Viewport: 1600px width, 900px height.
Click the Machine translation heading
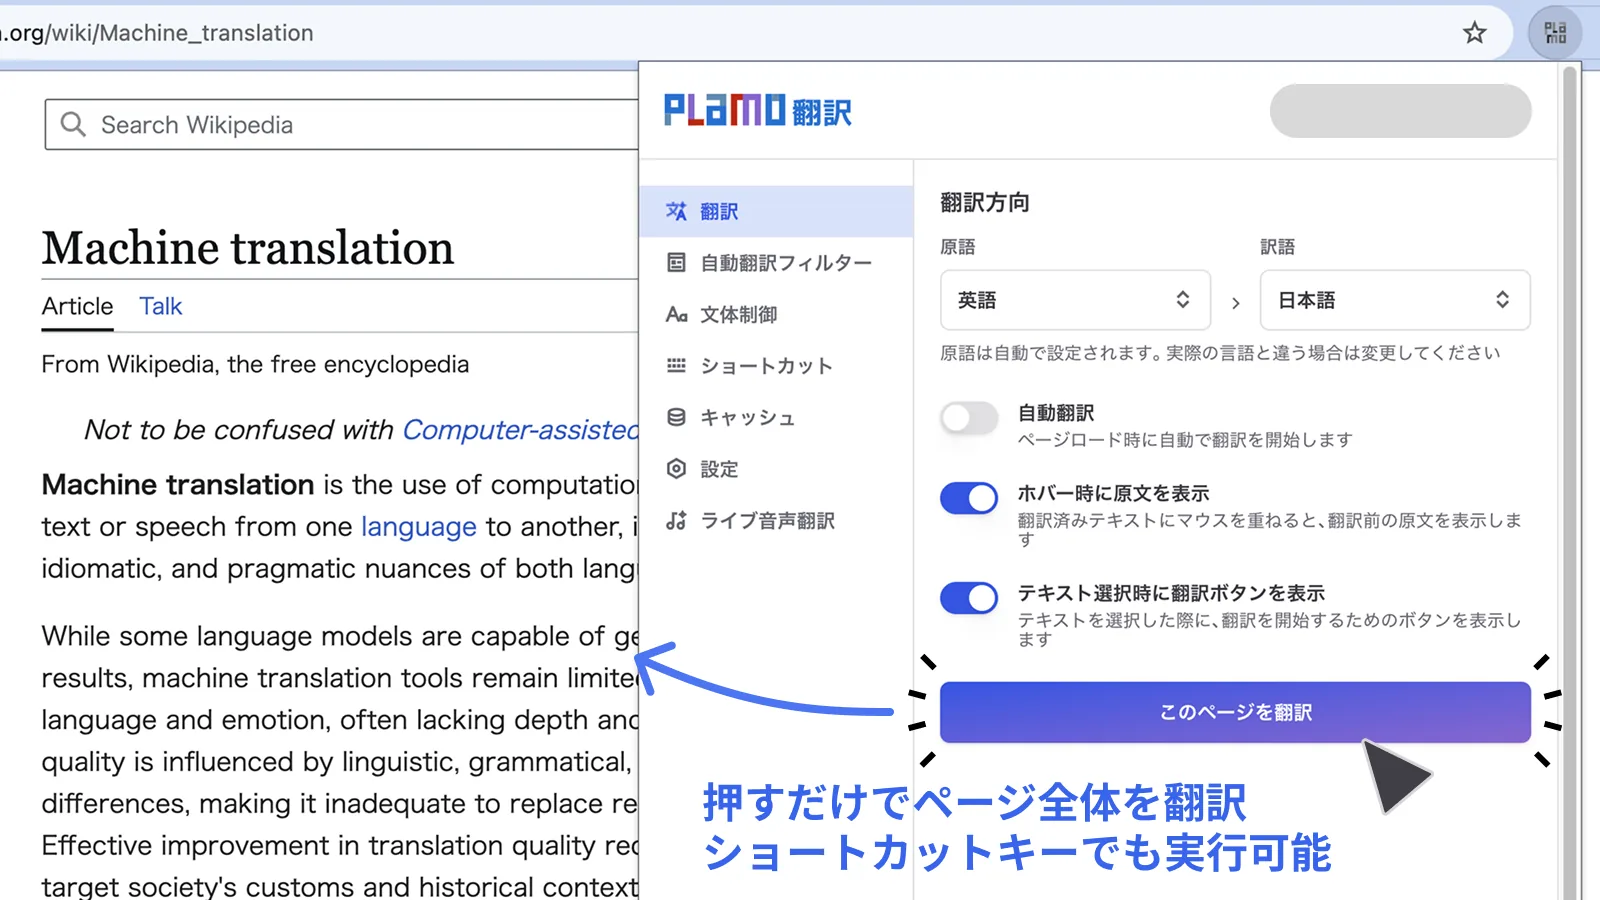(248, 247)
